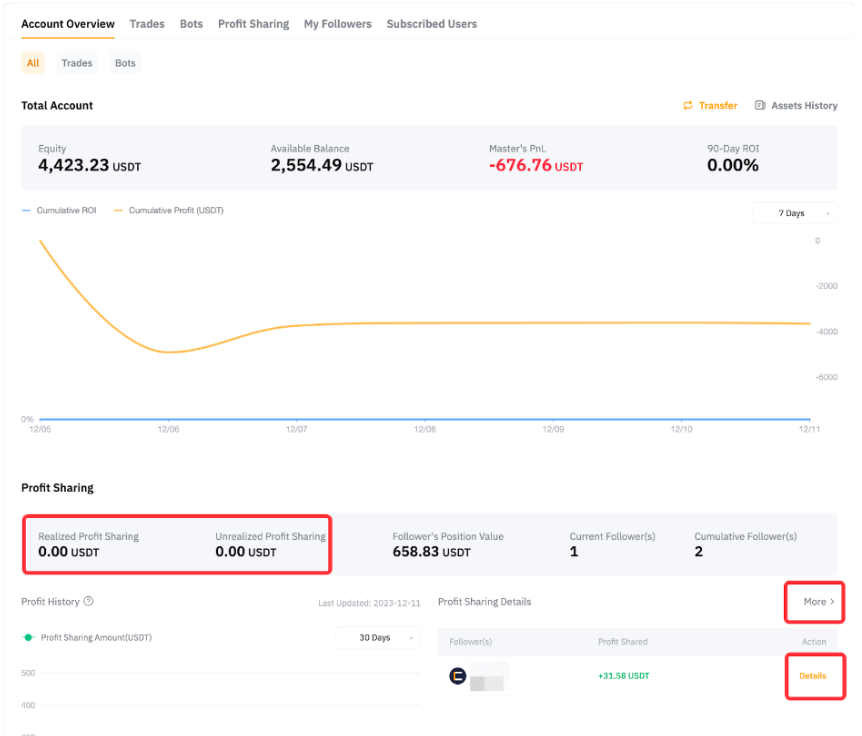The width and height of the screenshot is (862, 736).
Task: Open the 7 Days range dropdown
Action: [795, 213]
